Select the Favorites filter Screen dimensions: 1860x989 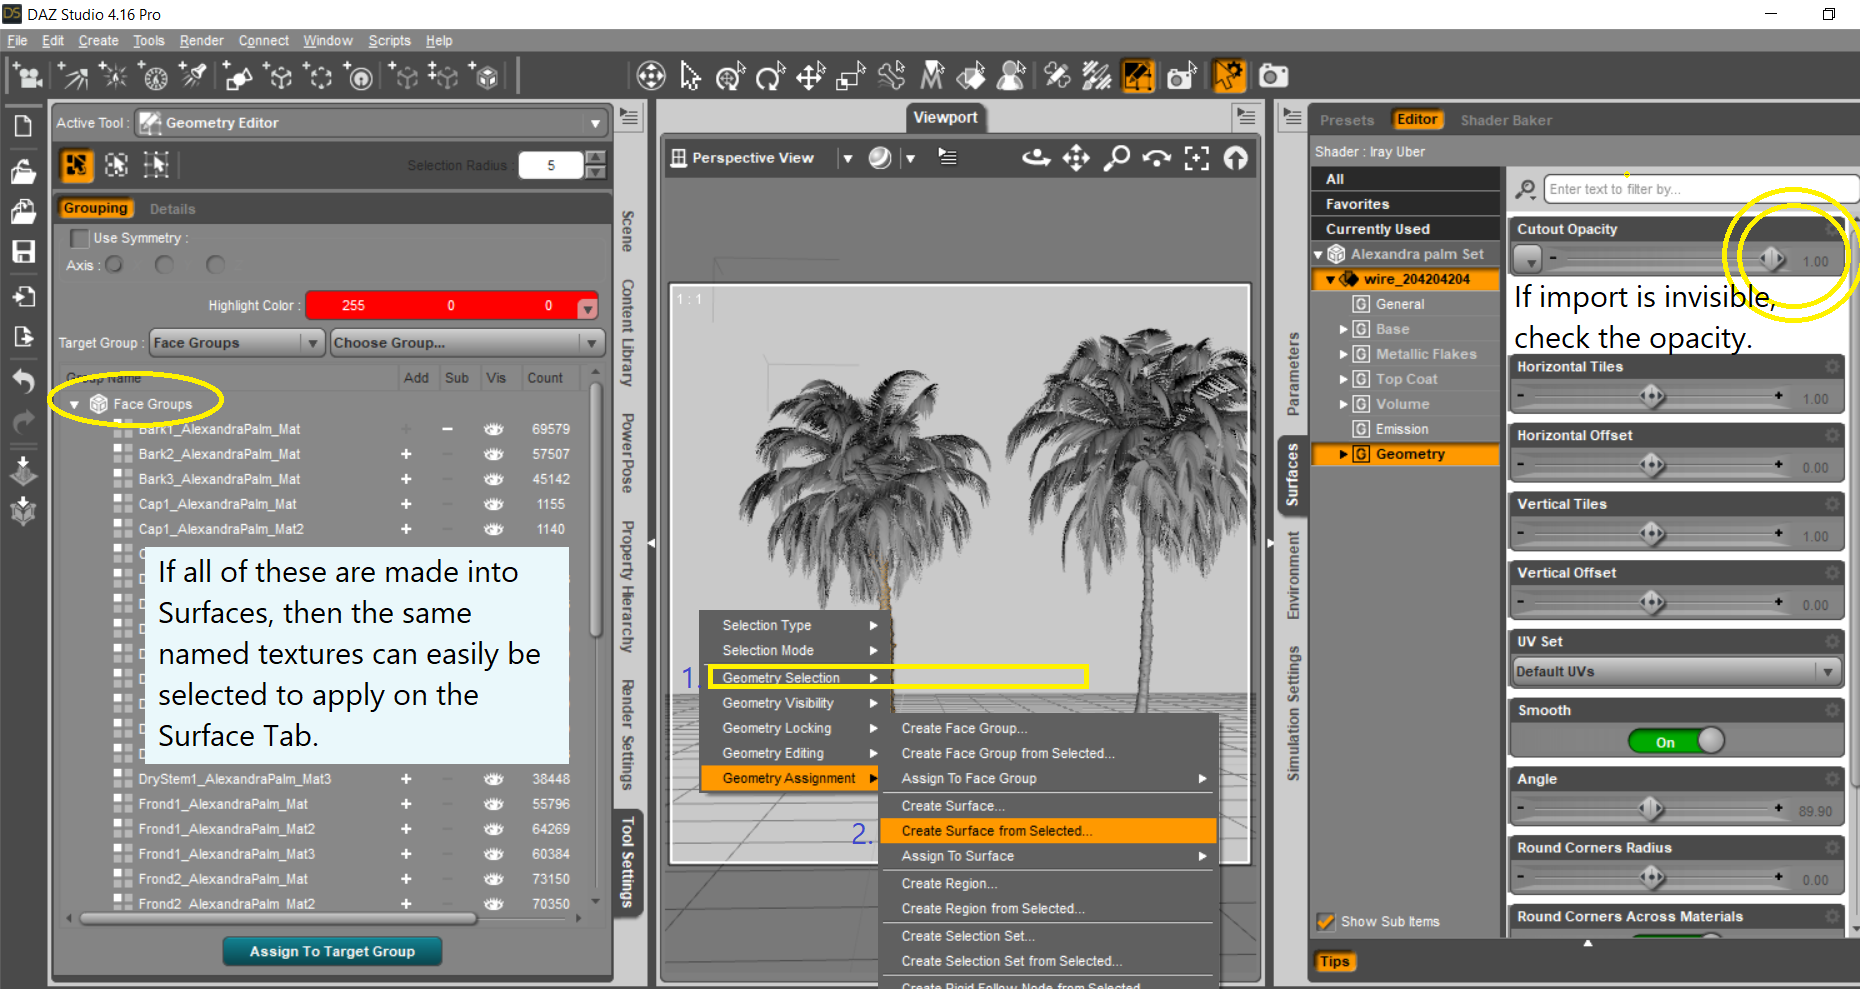coord(1405,204)
